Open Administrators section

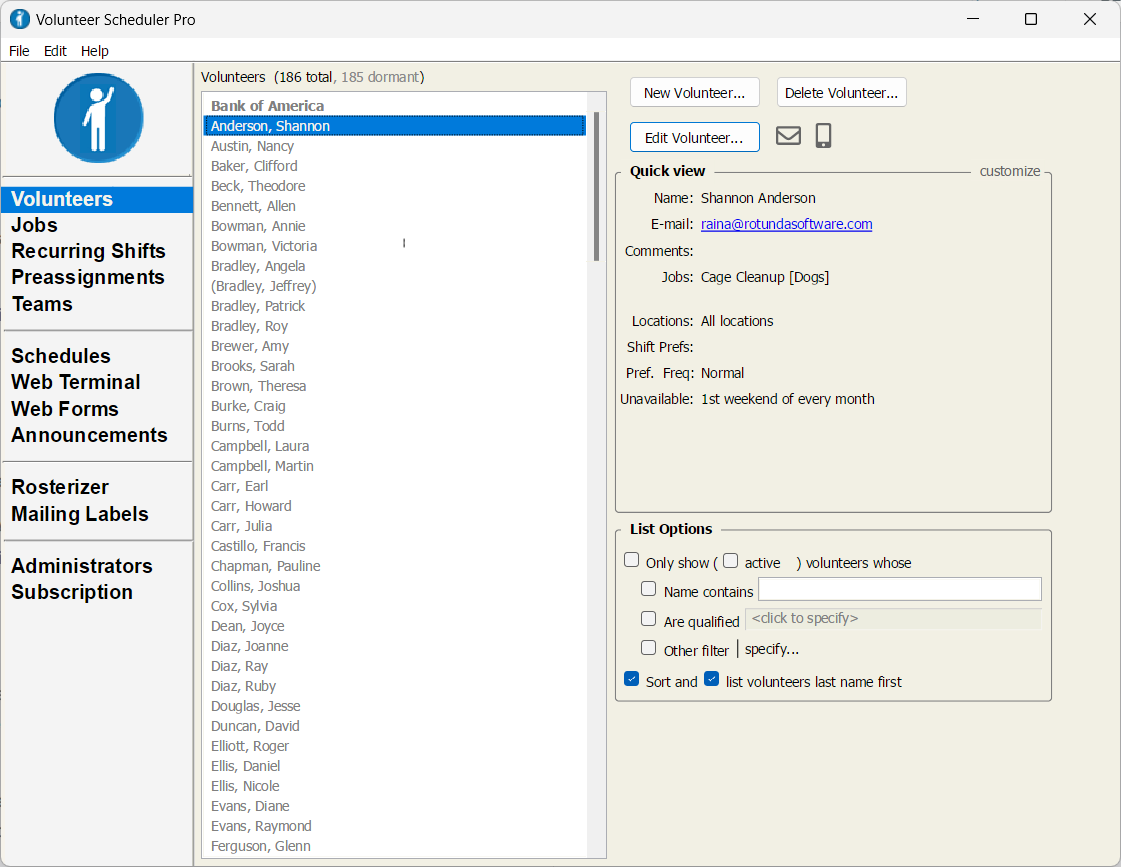(82, 566)
